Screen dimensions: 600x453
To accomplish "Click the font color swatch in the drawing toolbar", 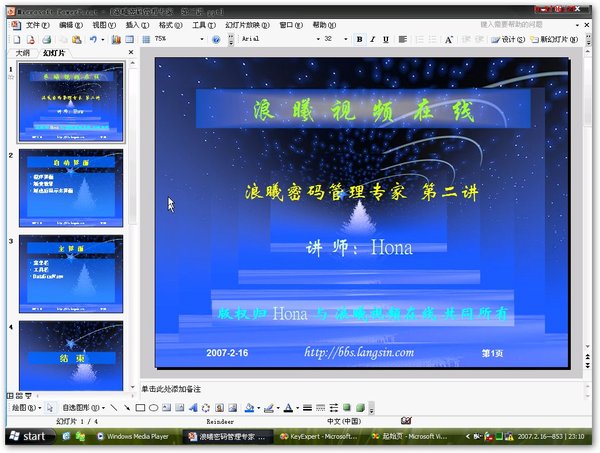I will point(287,408).
